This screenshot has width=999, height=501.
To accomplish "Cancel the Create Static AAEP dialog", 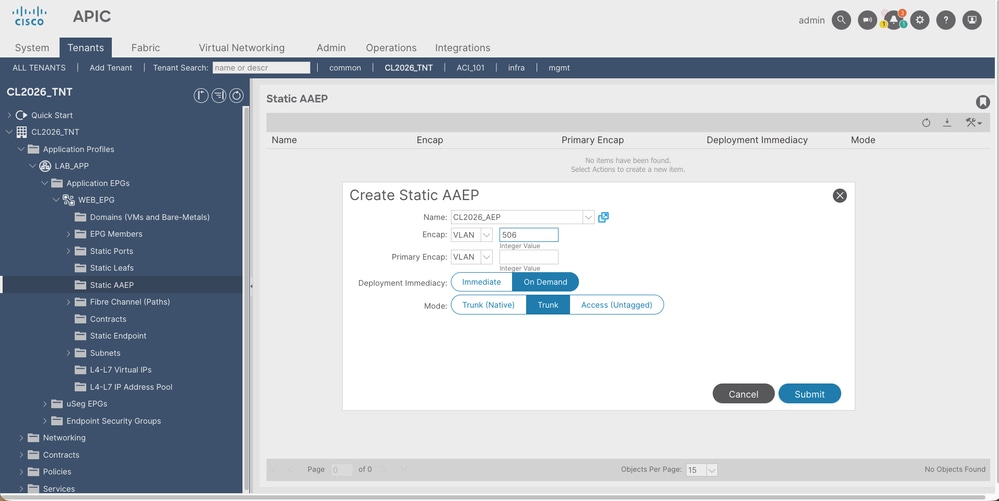I will point(744,394).
